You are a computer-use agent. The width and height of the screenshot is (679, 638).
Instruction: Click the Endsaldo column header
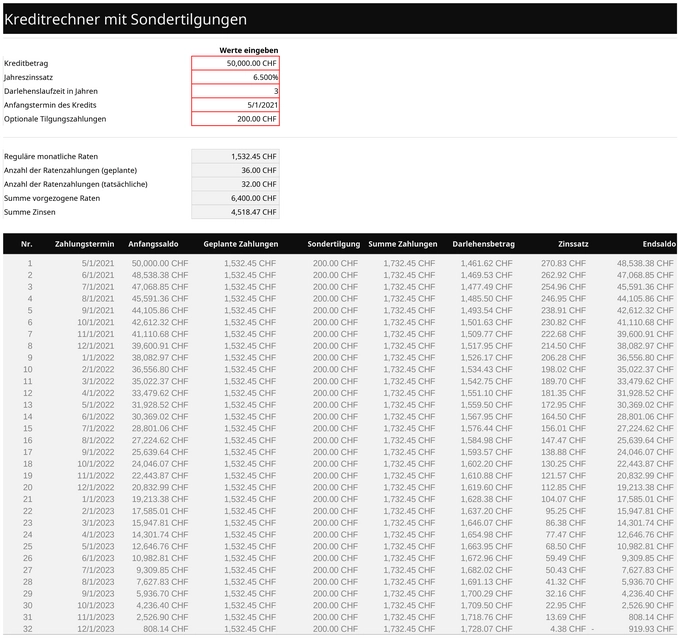659,244
